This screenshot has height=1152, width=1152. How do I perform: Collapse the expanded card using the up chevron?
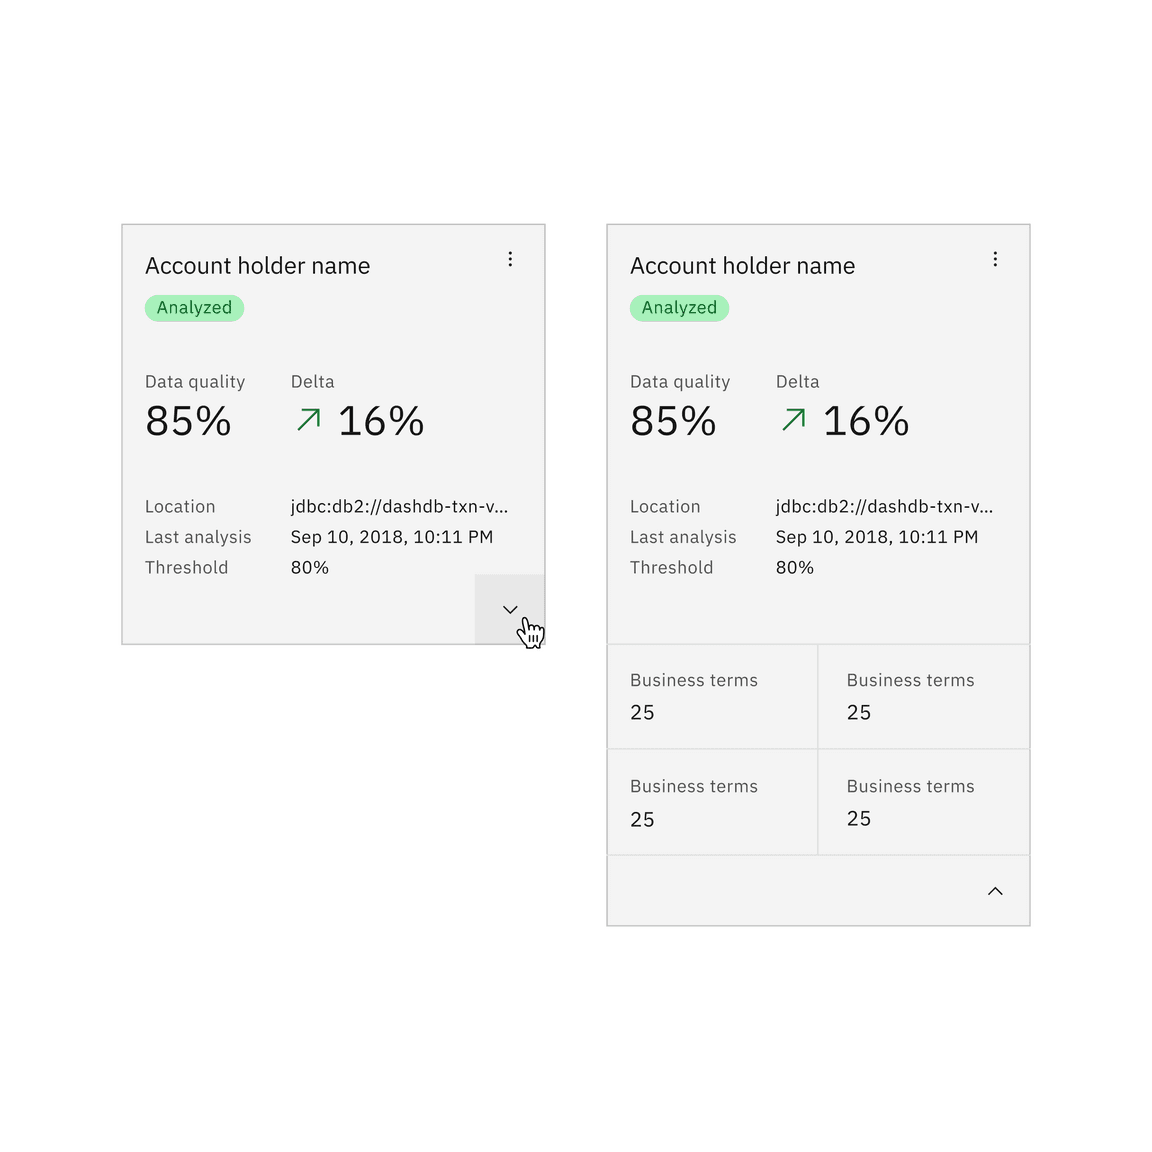coord(995,891)
